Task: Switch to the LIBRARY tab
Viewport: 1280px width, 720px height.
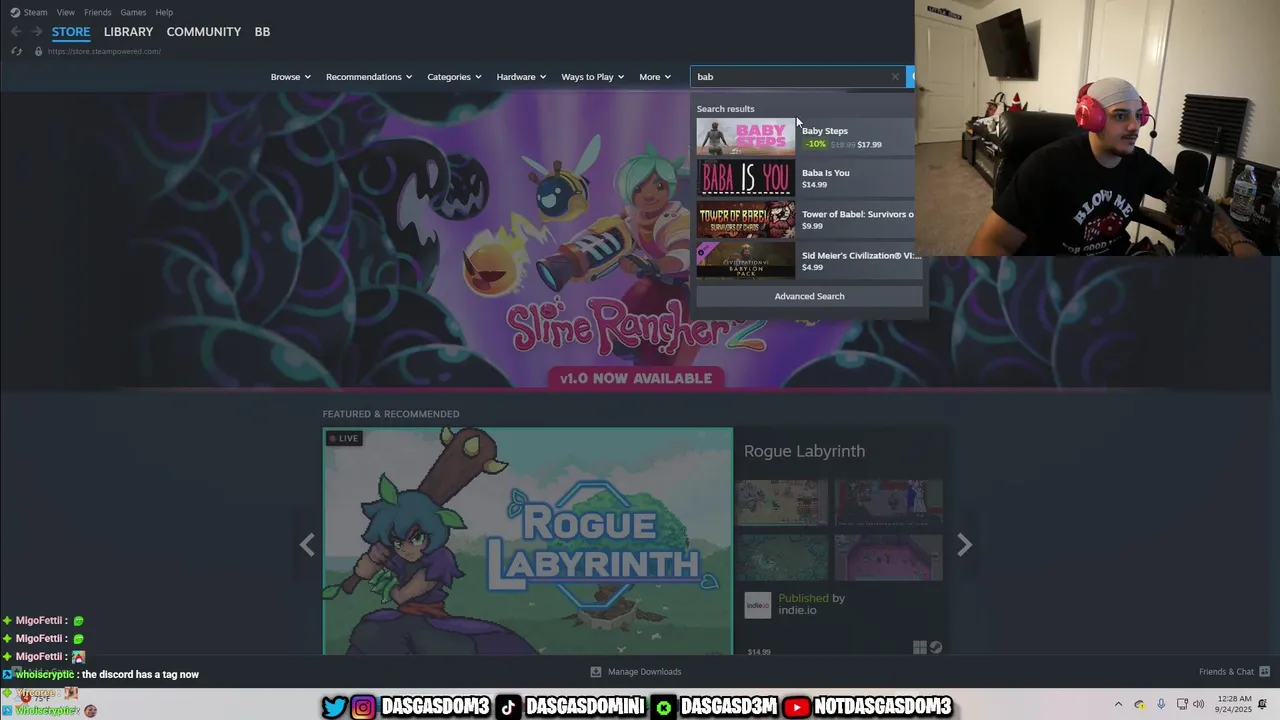Action: tap(128, 32)
